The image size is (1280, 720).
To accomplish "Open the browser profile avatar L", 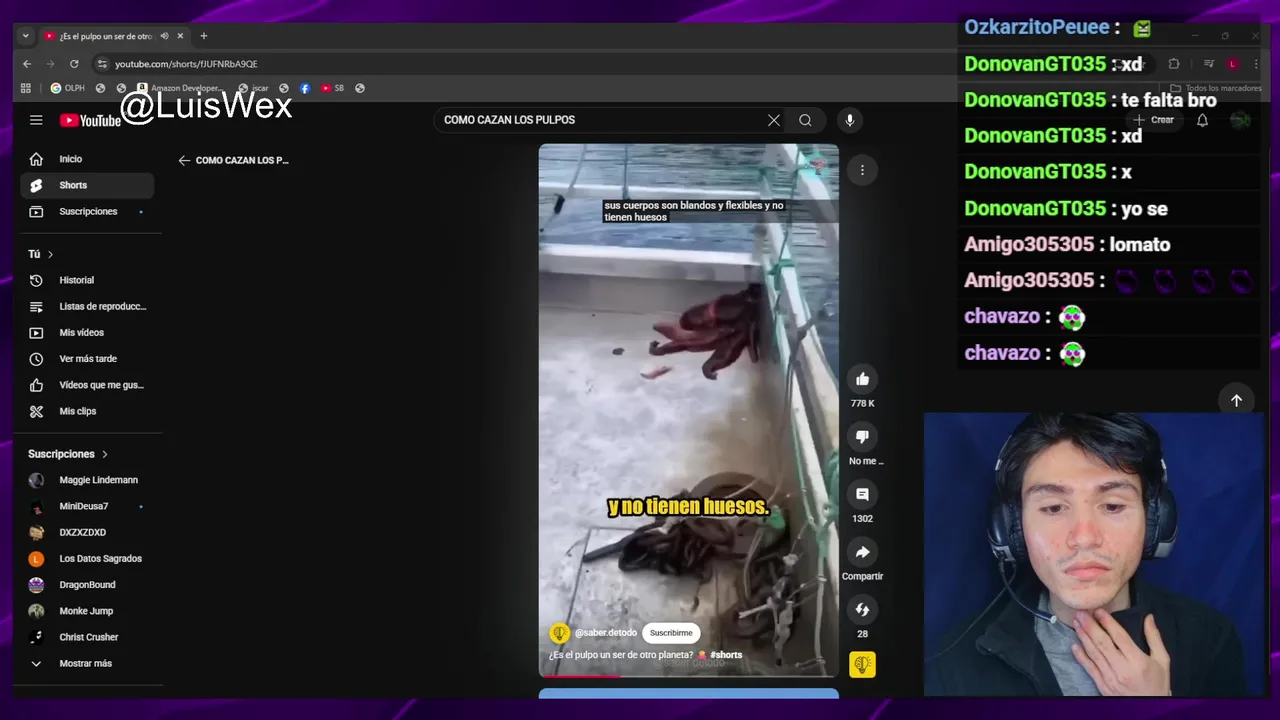I will pyautogui.click(x=1233, y=64).
